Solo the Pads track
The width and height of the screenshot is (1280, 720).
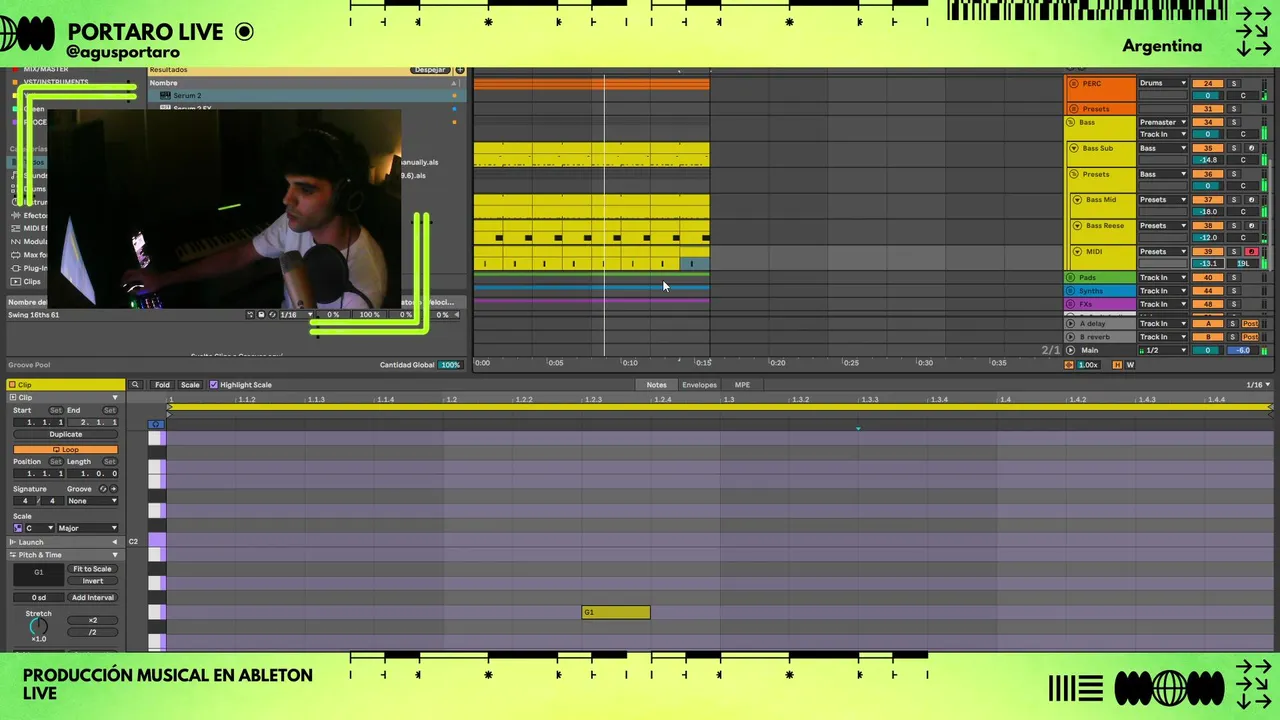[x=1234, y=278]
